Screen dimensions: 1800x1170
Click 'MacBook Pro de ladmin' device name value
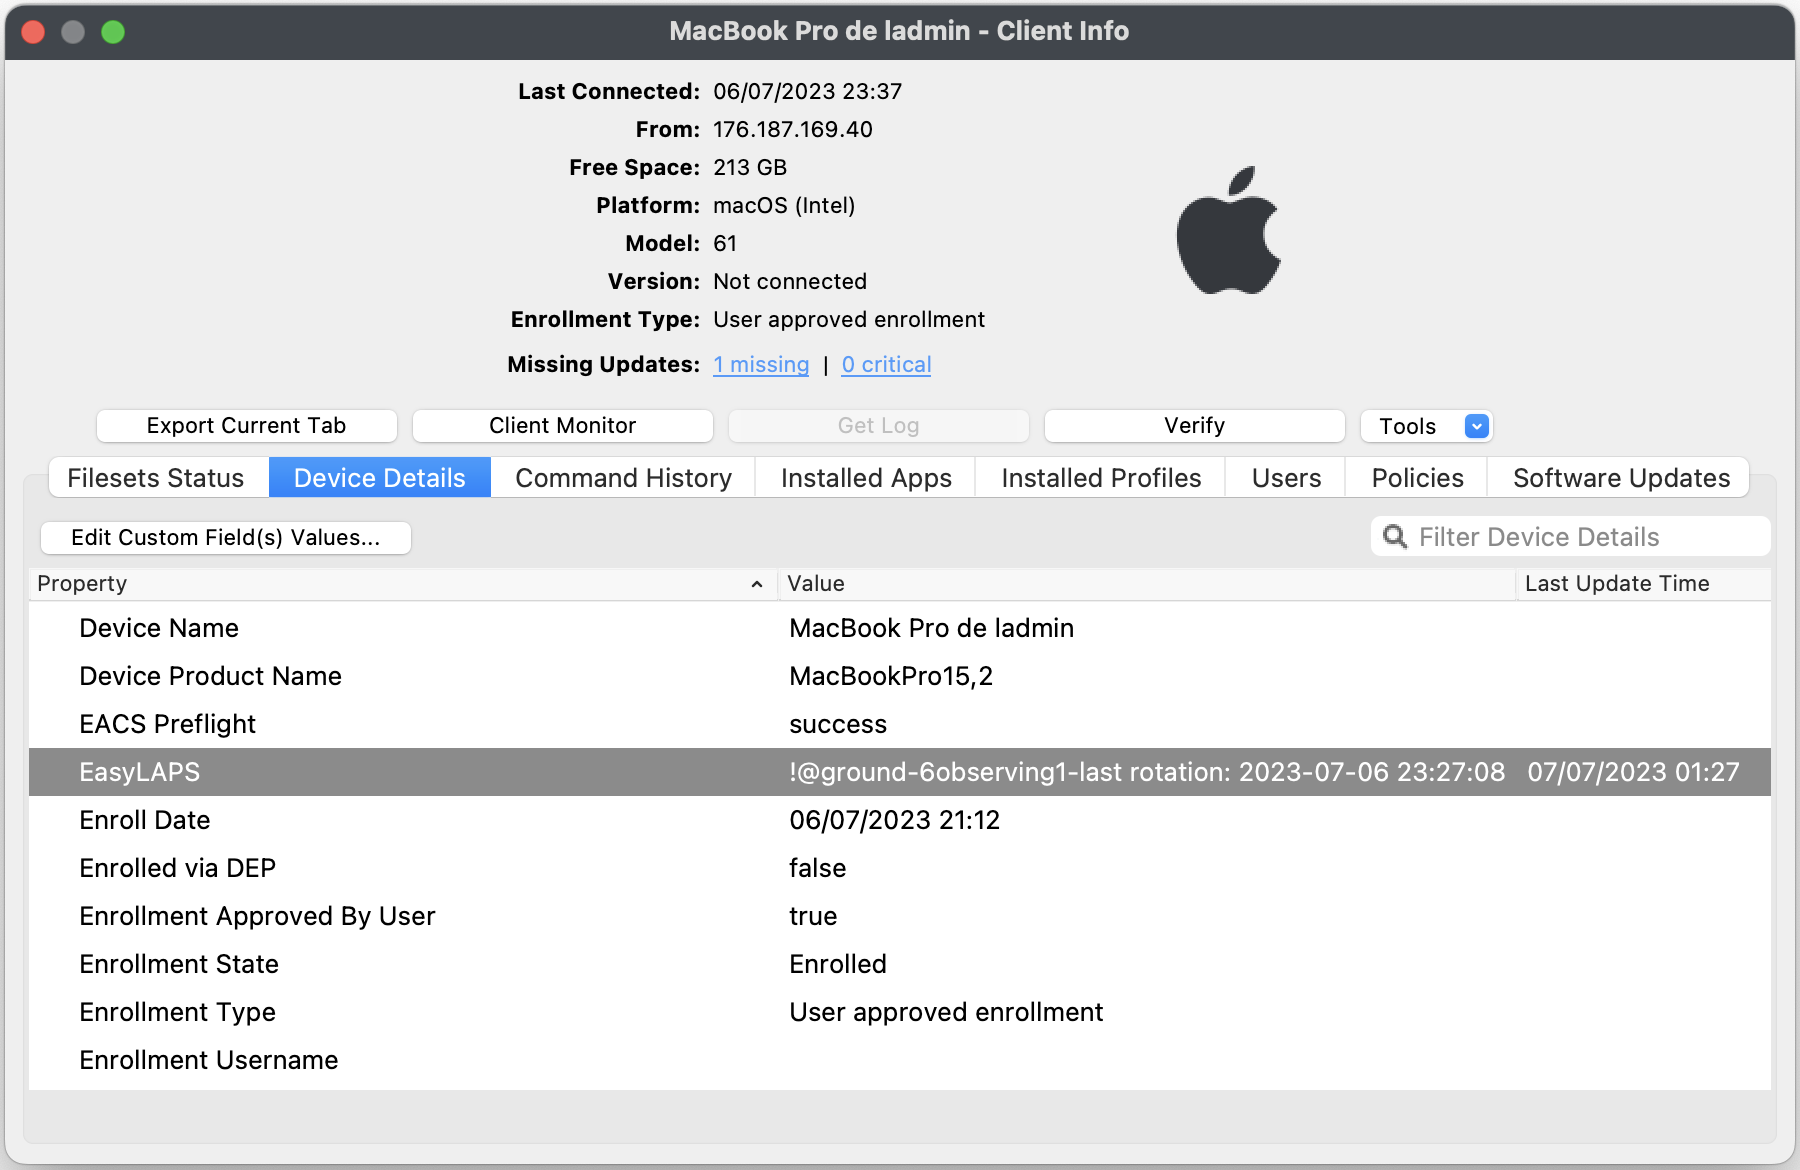pos(932,628)
